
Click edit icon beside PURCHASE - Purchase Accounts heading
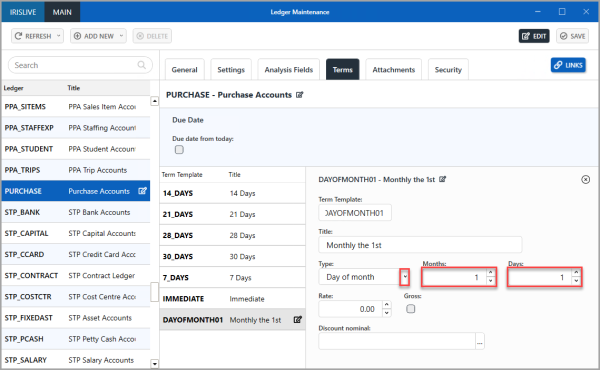click(x=300, y=95)
